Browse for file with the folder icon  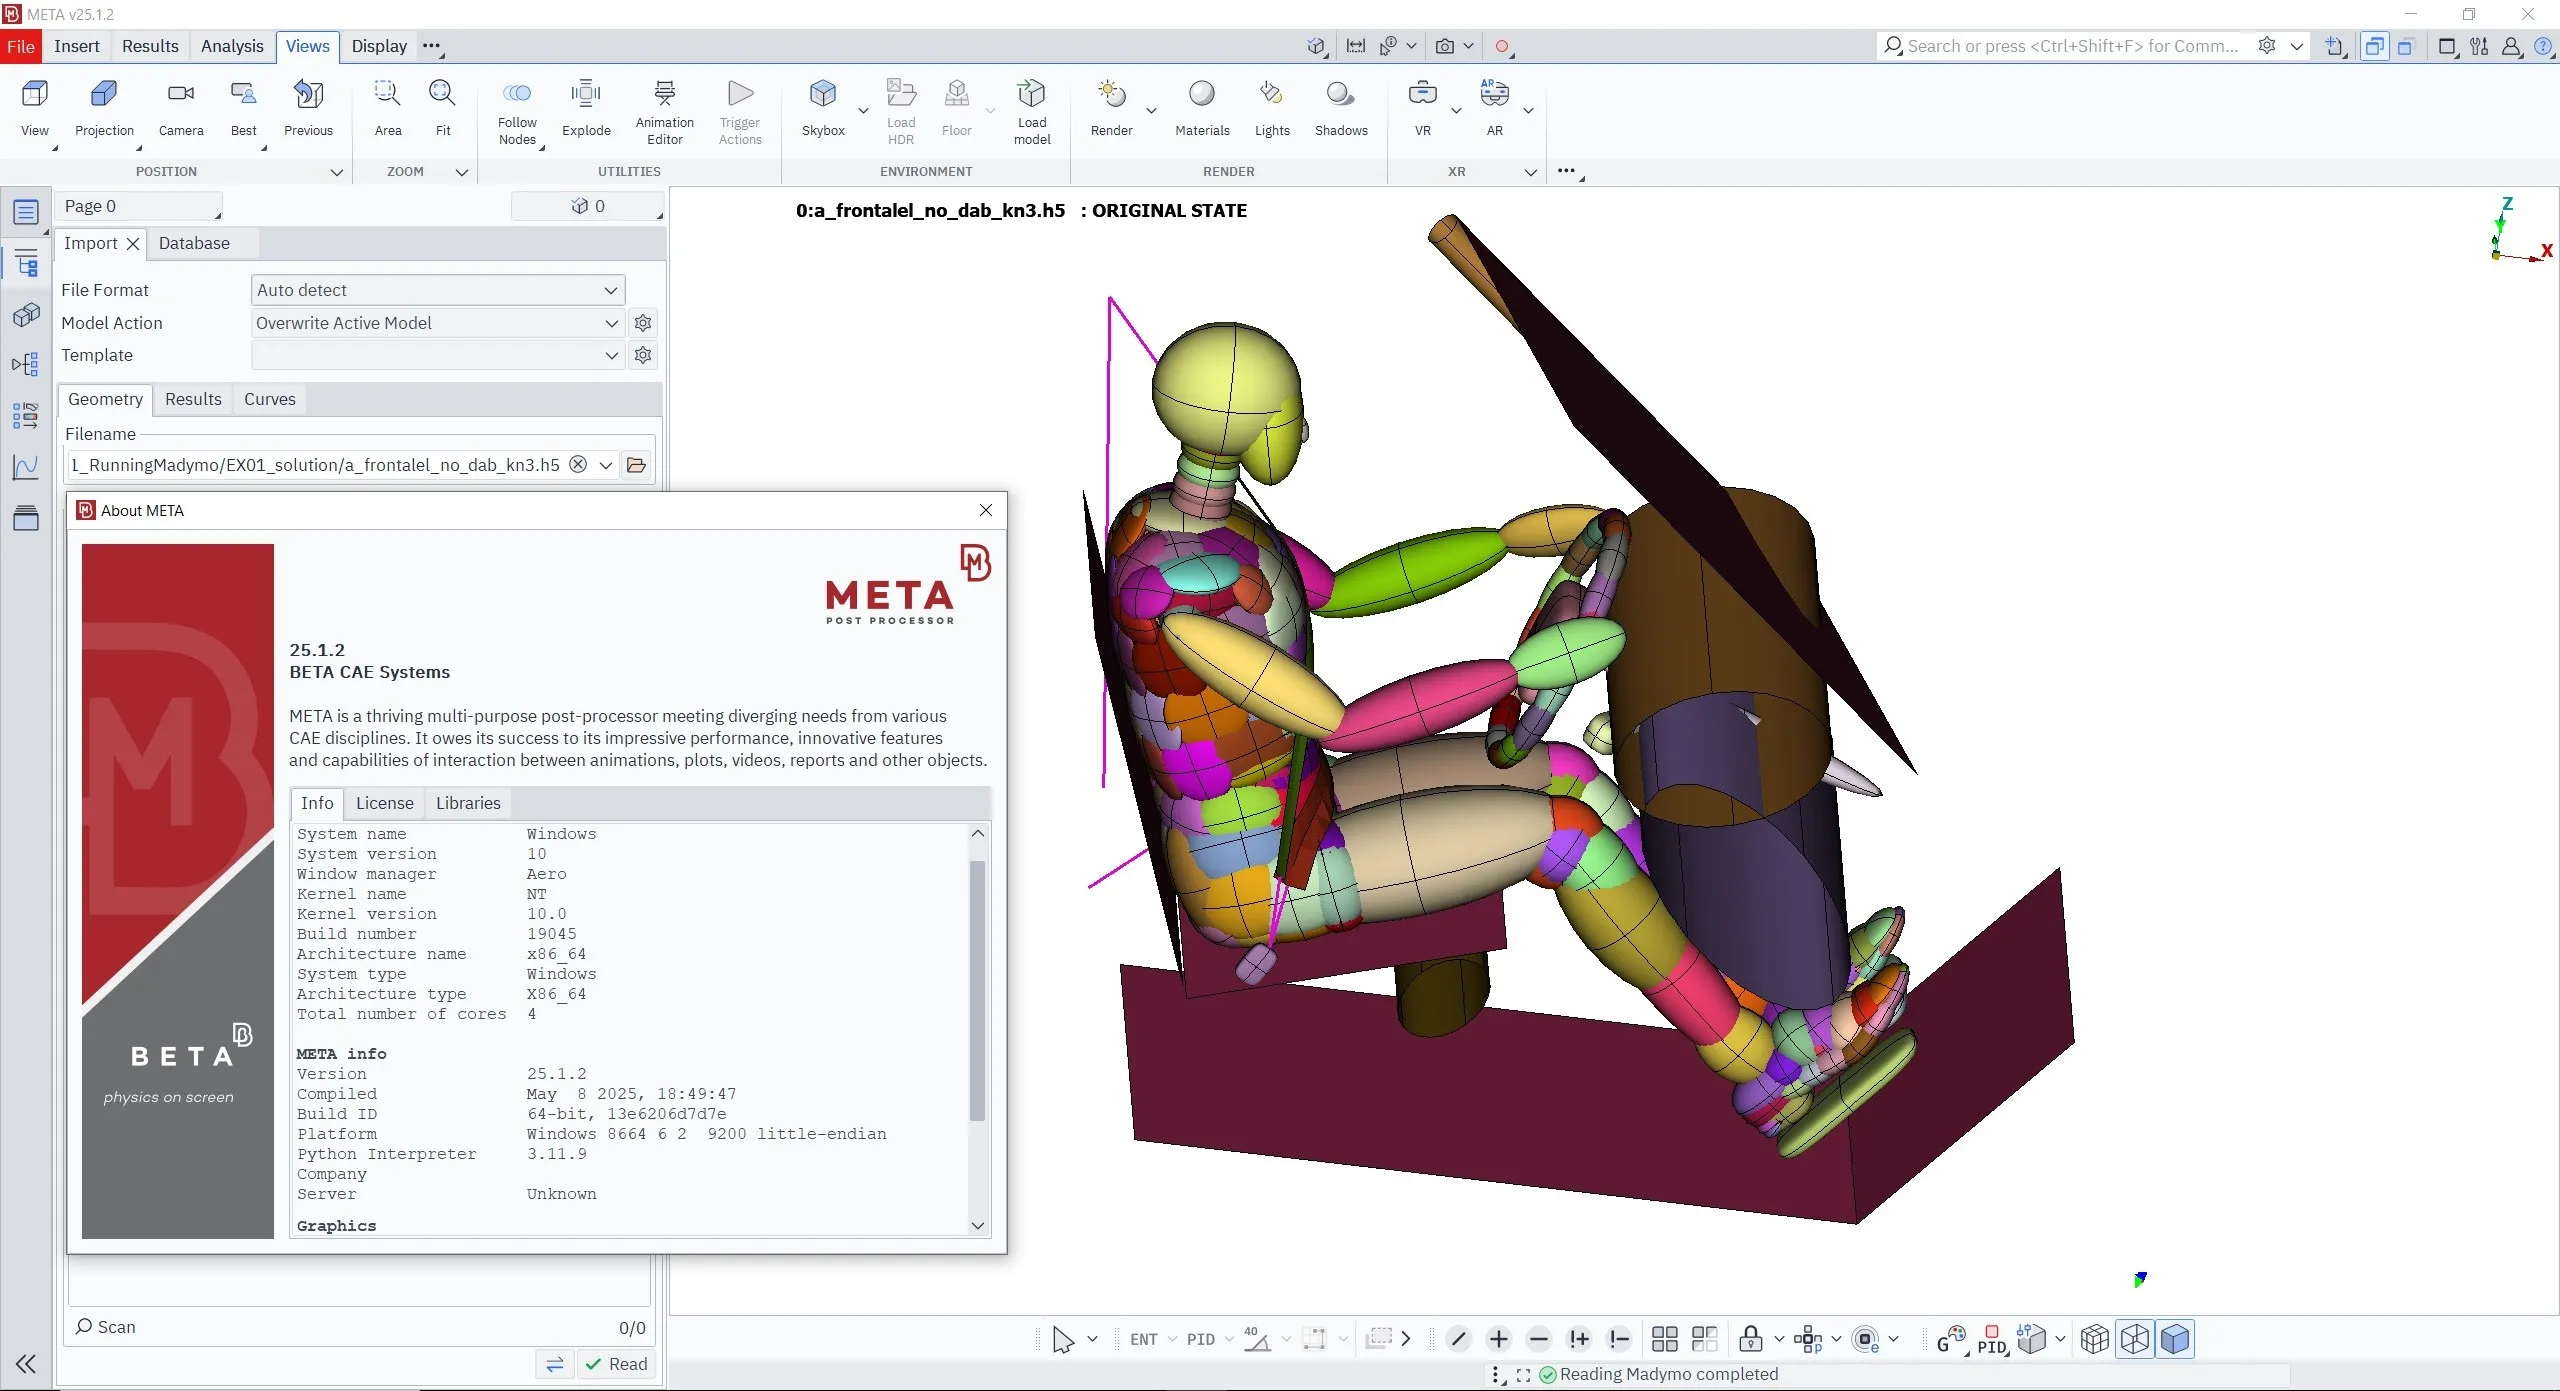tap(636, 465)
